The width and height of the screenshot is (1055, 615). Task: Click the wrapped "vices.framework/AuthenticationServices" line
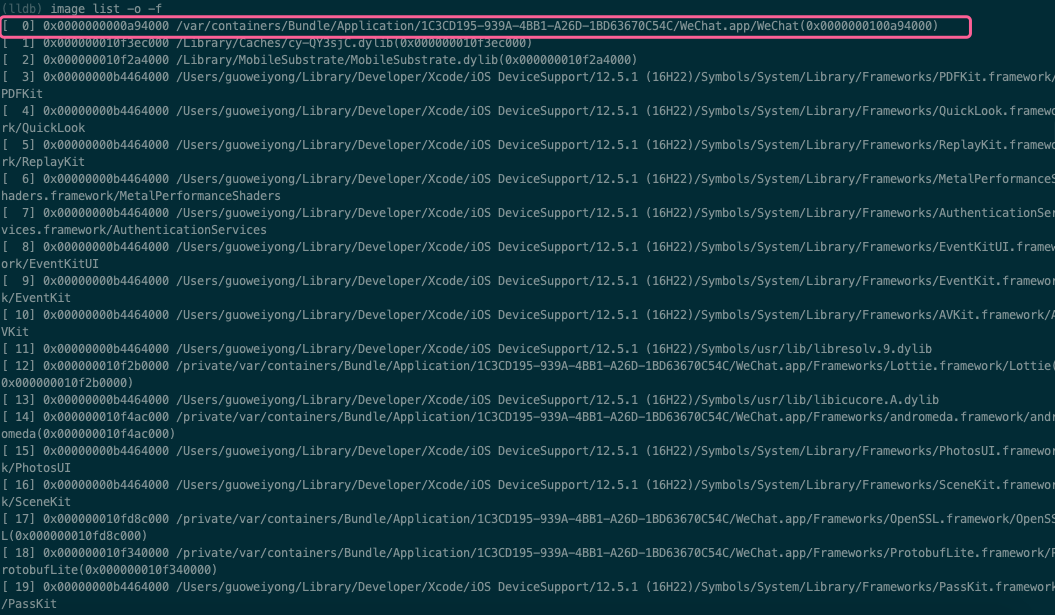(134, 230)
